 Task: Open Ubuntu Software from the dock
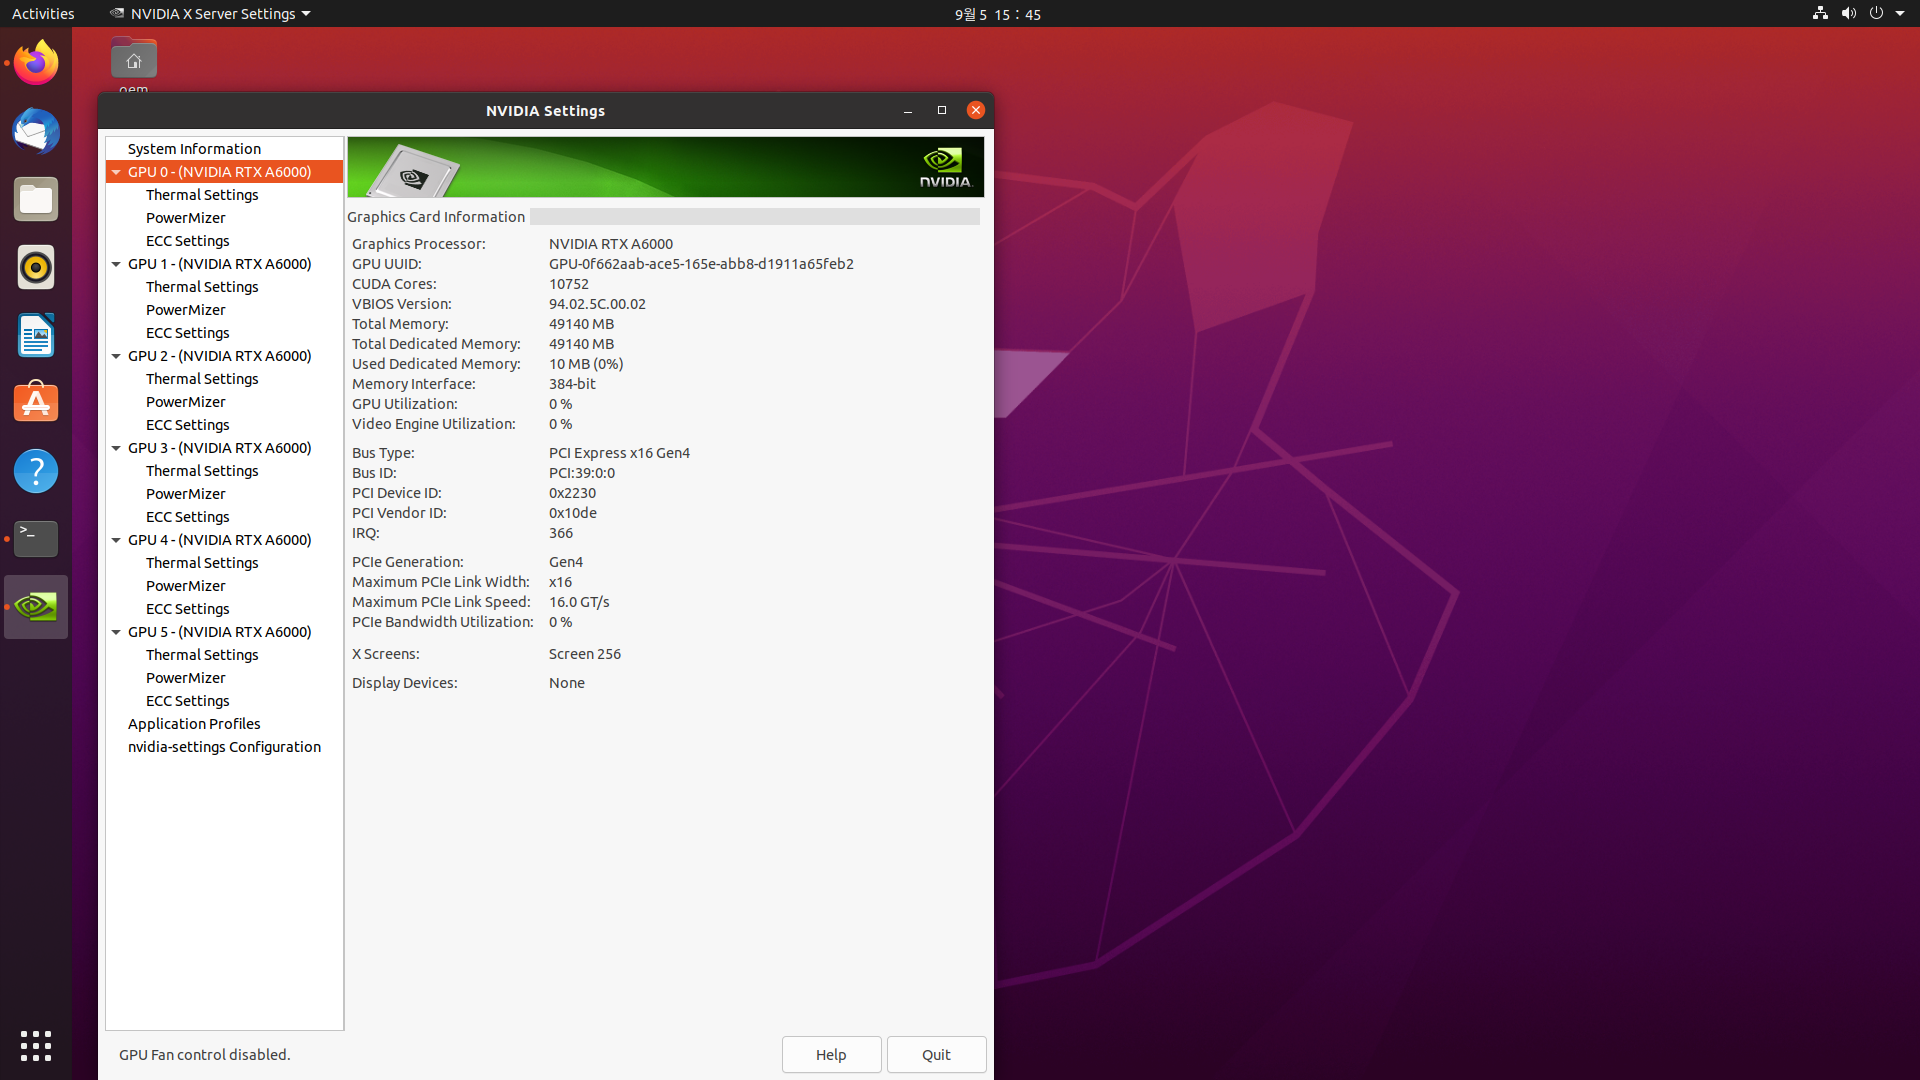pyautogui.click(x=36, y=403)
